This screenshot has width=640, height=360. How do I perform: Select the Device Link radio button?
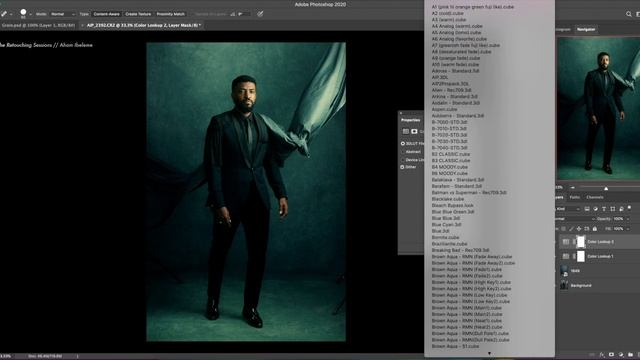402,160
